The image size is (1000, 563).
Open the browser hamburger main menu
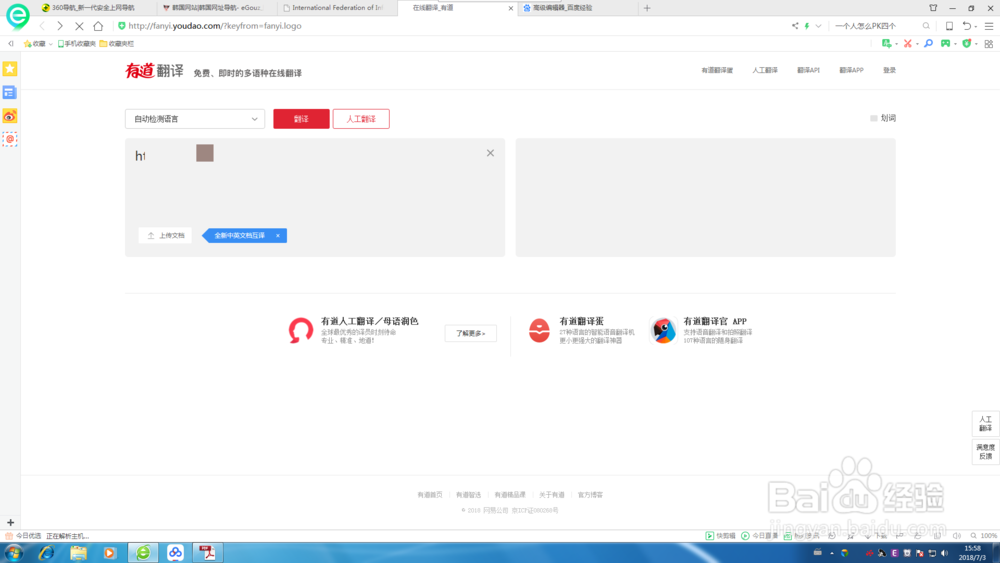989,26
